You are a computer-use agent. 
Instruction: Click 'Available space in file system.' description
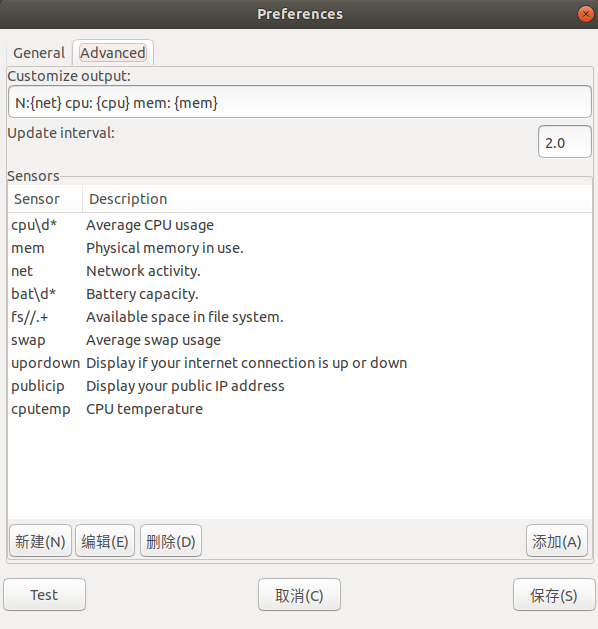coord(185,317)
